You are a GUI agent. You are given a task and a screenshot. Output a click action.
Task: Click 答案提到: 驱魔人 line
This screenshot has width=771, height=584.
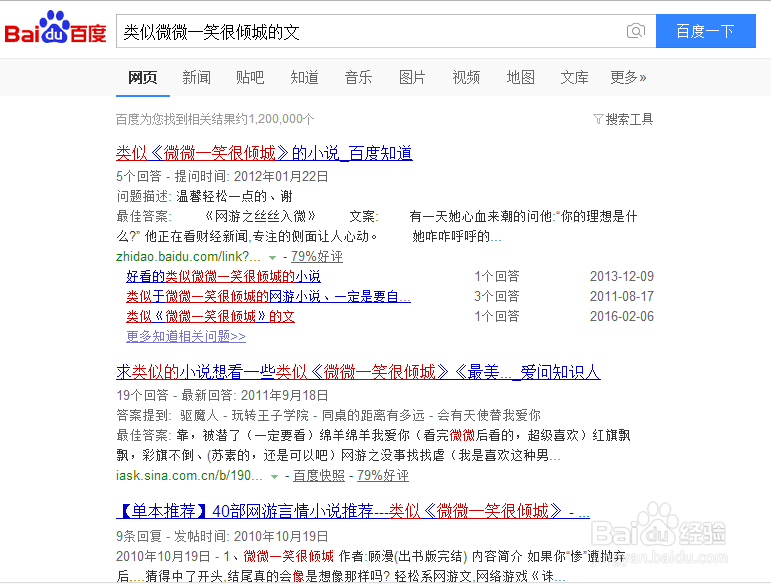click(x=328, y=415)
